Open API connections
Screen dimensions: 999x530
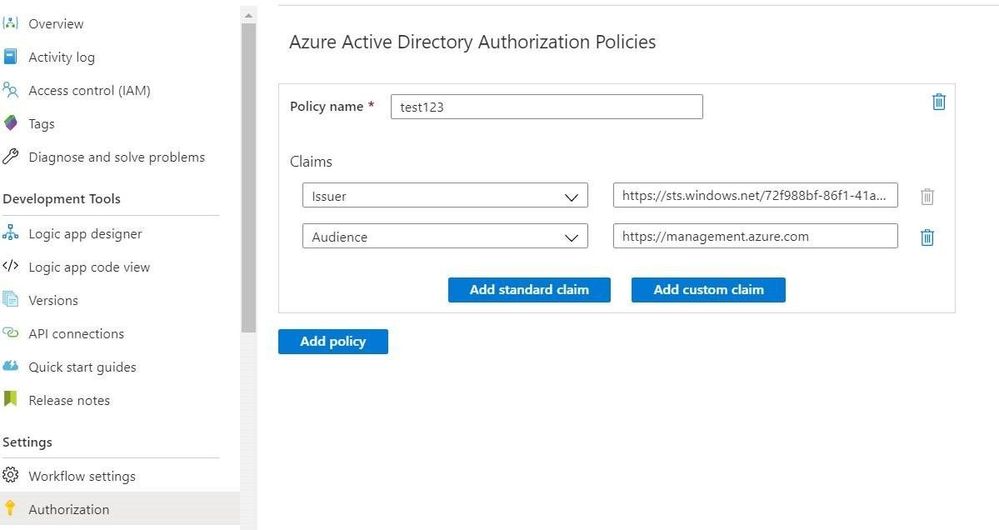tap(76, 334)
